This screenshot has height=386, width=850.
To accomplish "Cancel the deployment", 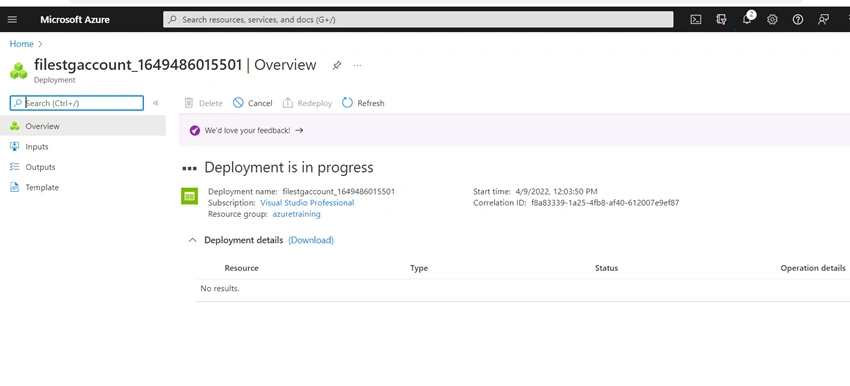I will (x=253, y=103).
